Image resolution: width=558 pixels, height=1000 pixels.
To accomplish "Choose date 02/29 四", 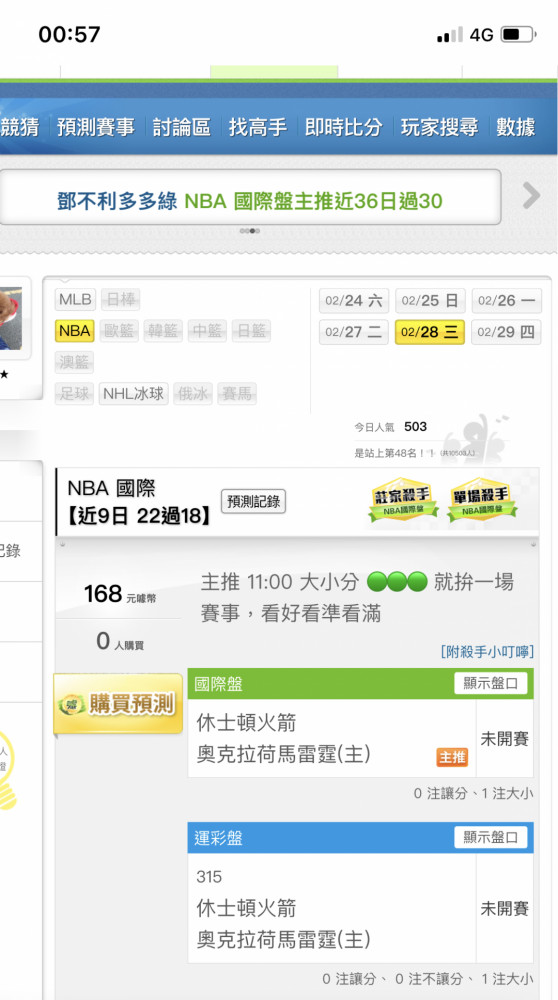I will (506, 332).
